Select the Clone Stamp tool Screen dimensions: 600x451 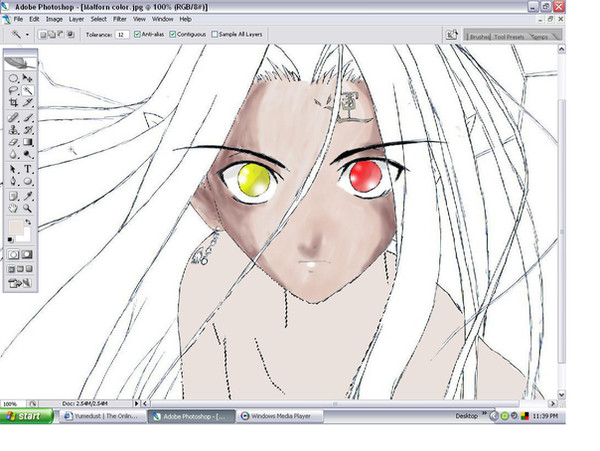point(13,130)
